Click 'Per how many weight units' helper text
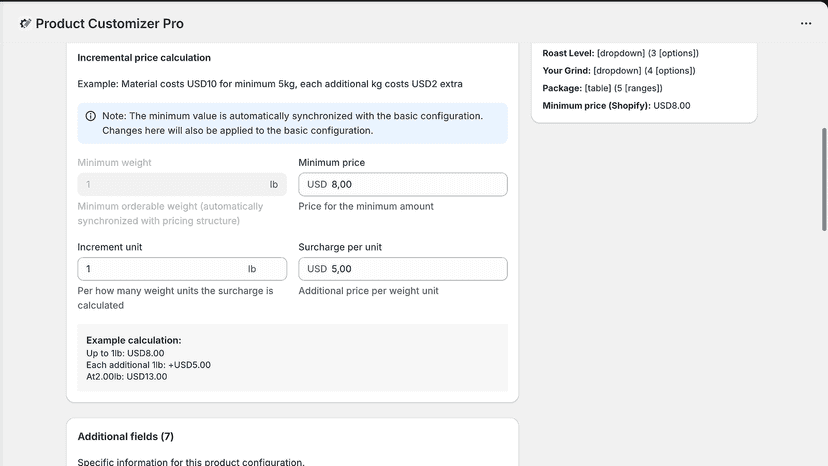This screenshot has width=828, height=466. coord(175,298)
